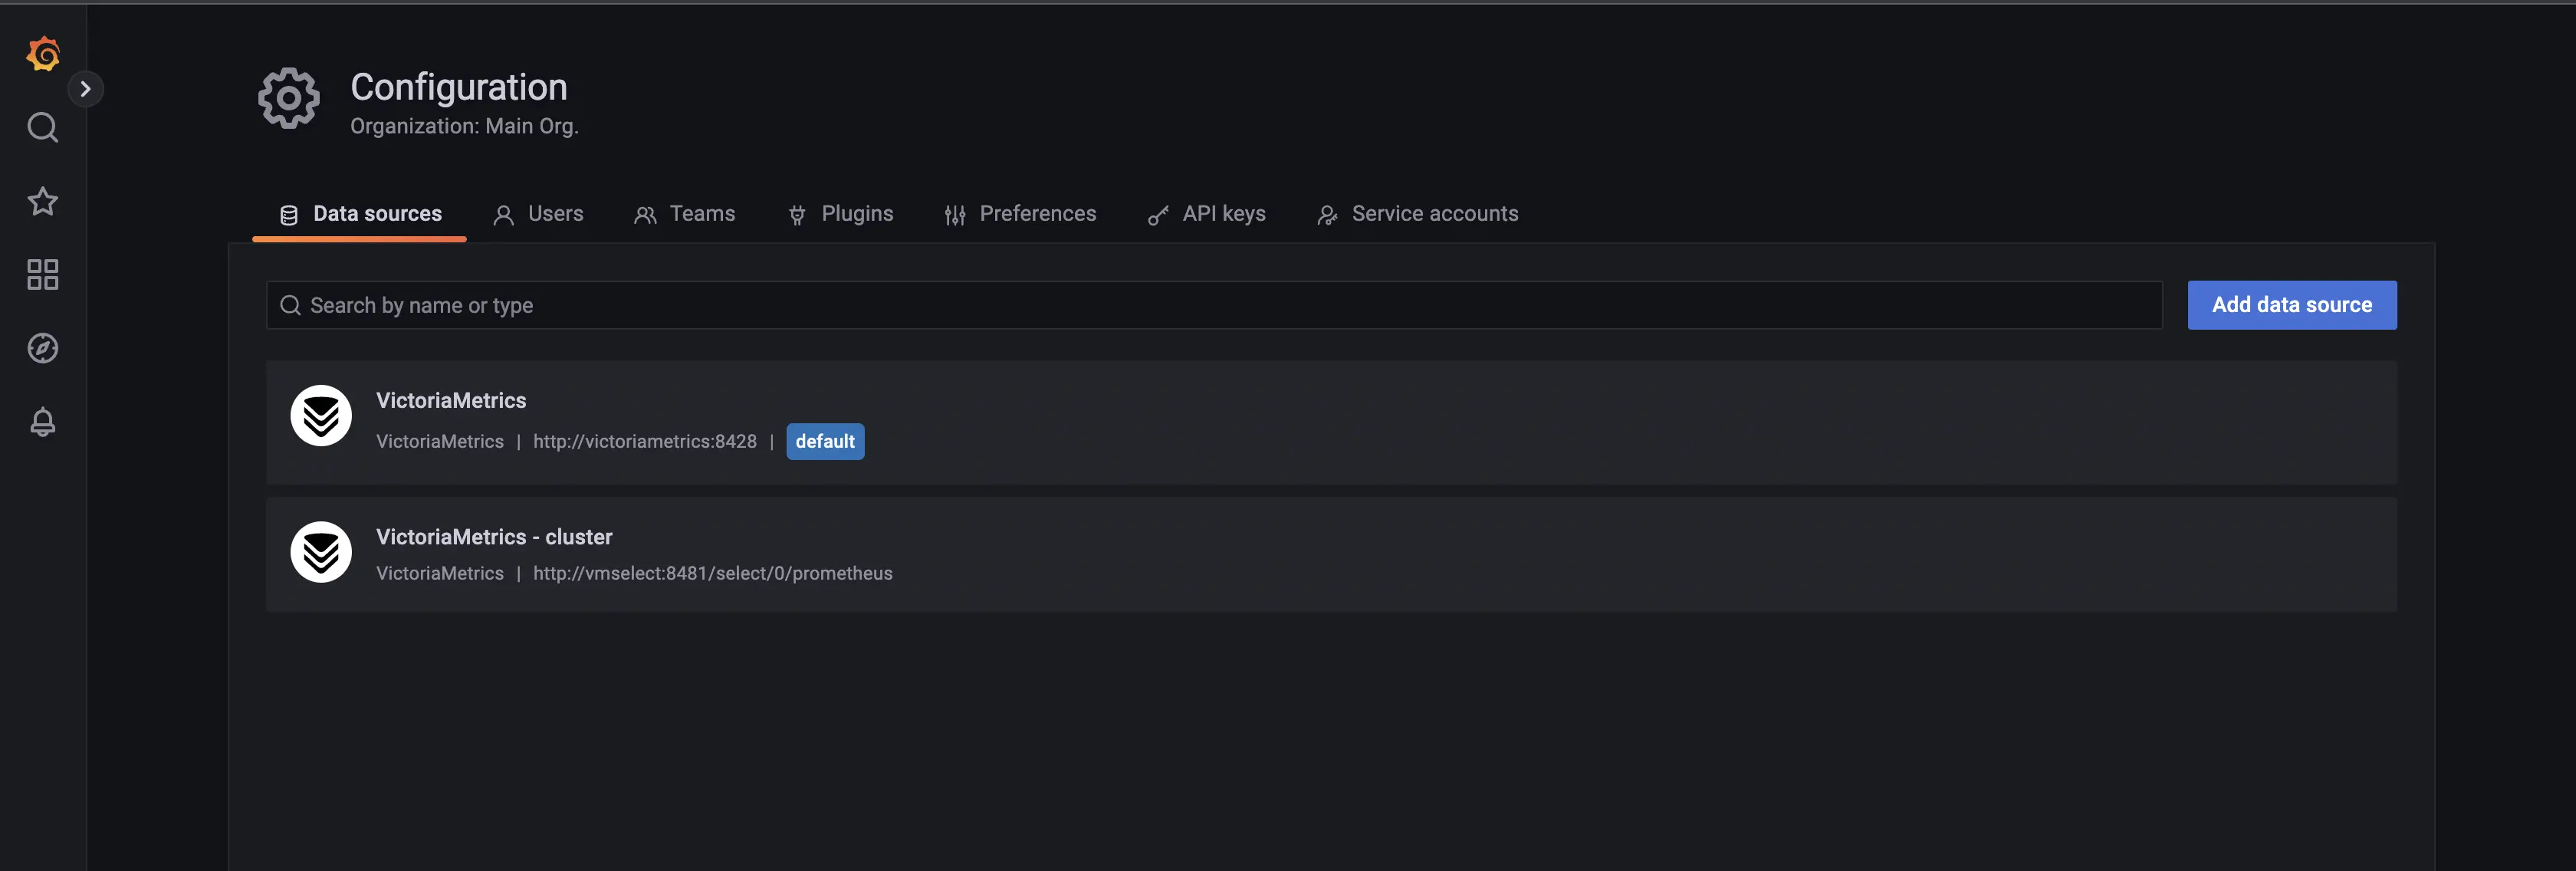Click the VictoriaMetrics cluster logo icon

[321, 552]
